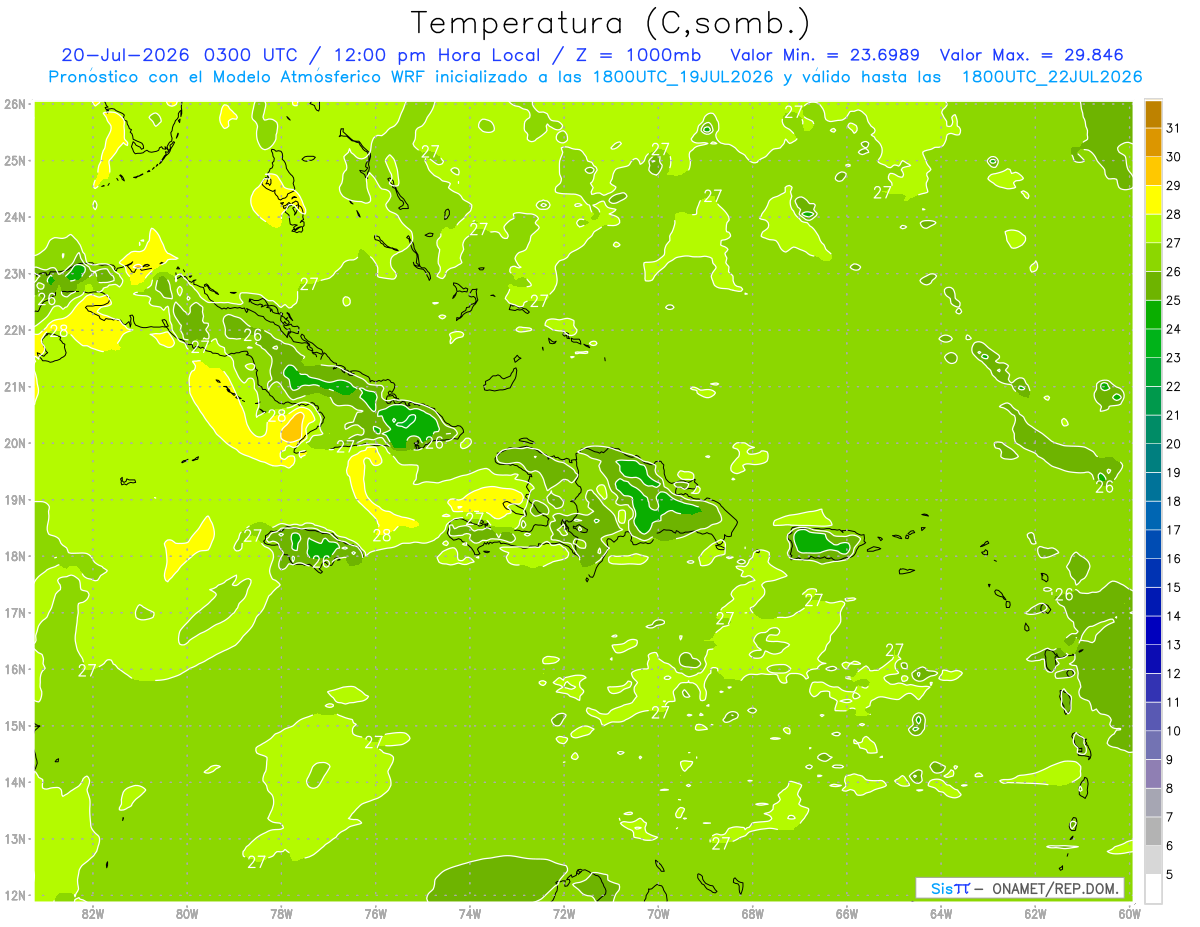Click the 64W longitude axis label

click(941, 913)
